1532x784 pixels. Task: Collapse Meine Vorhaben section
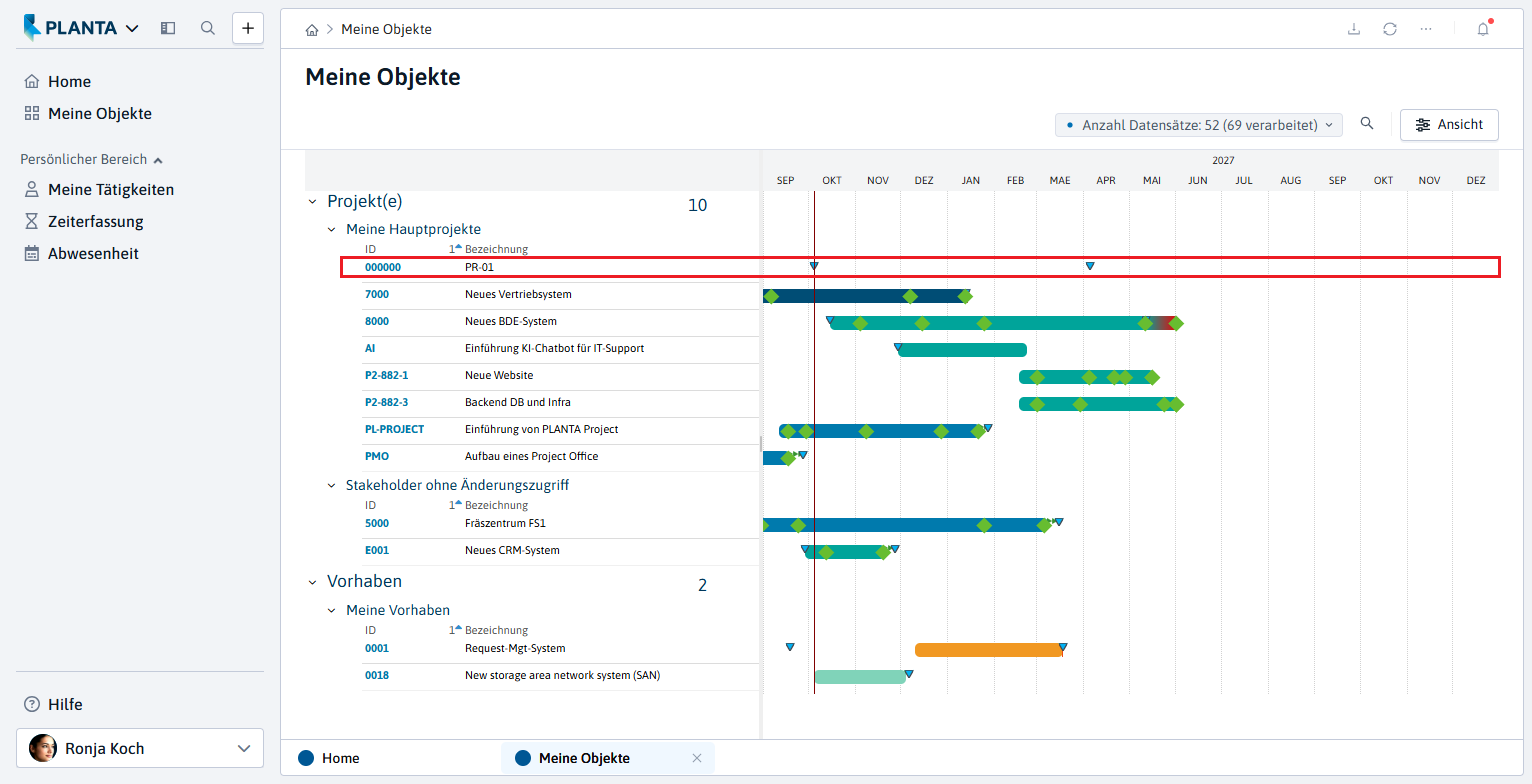pos(332,611)
